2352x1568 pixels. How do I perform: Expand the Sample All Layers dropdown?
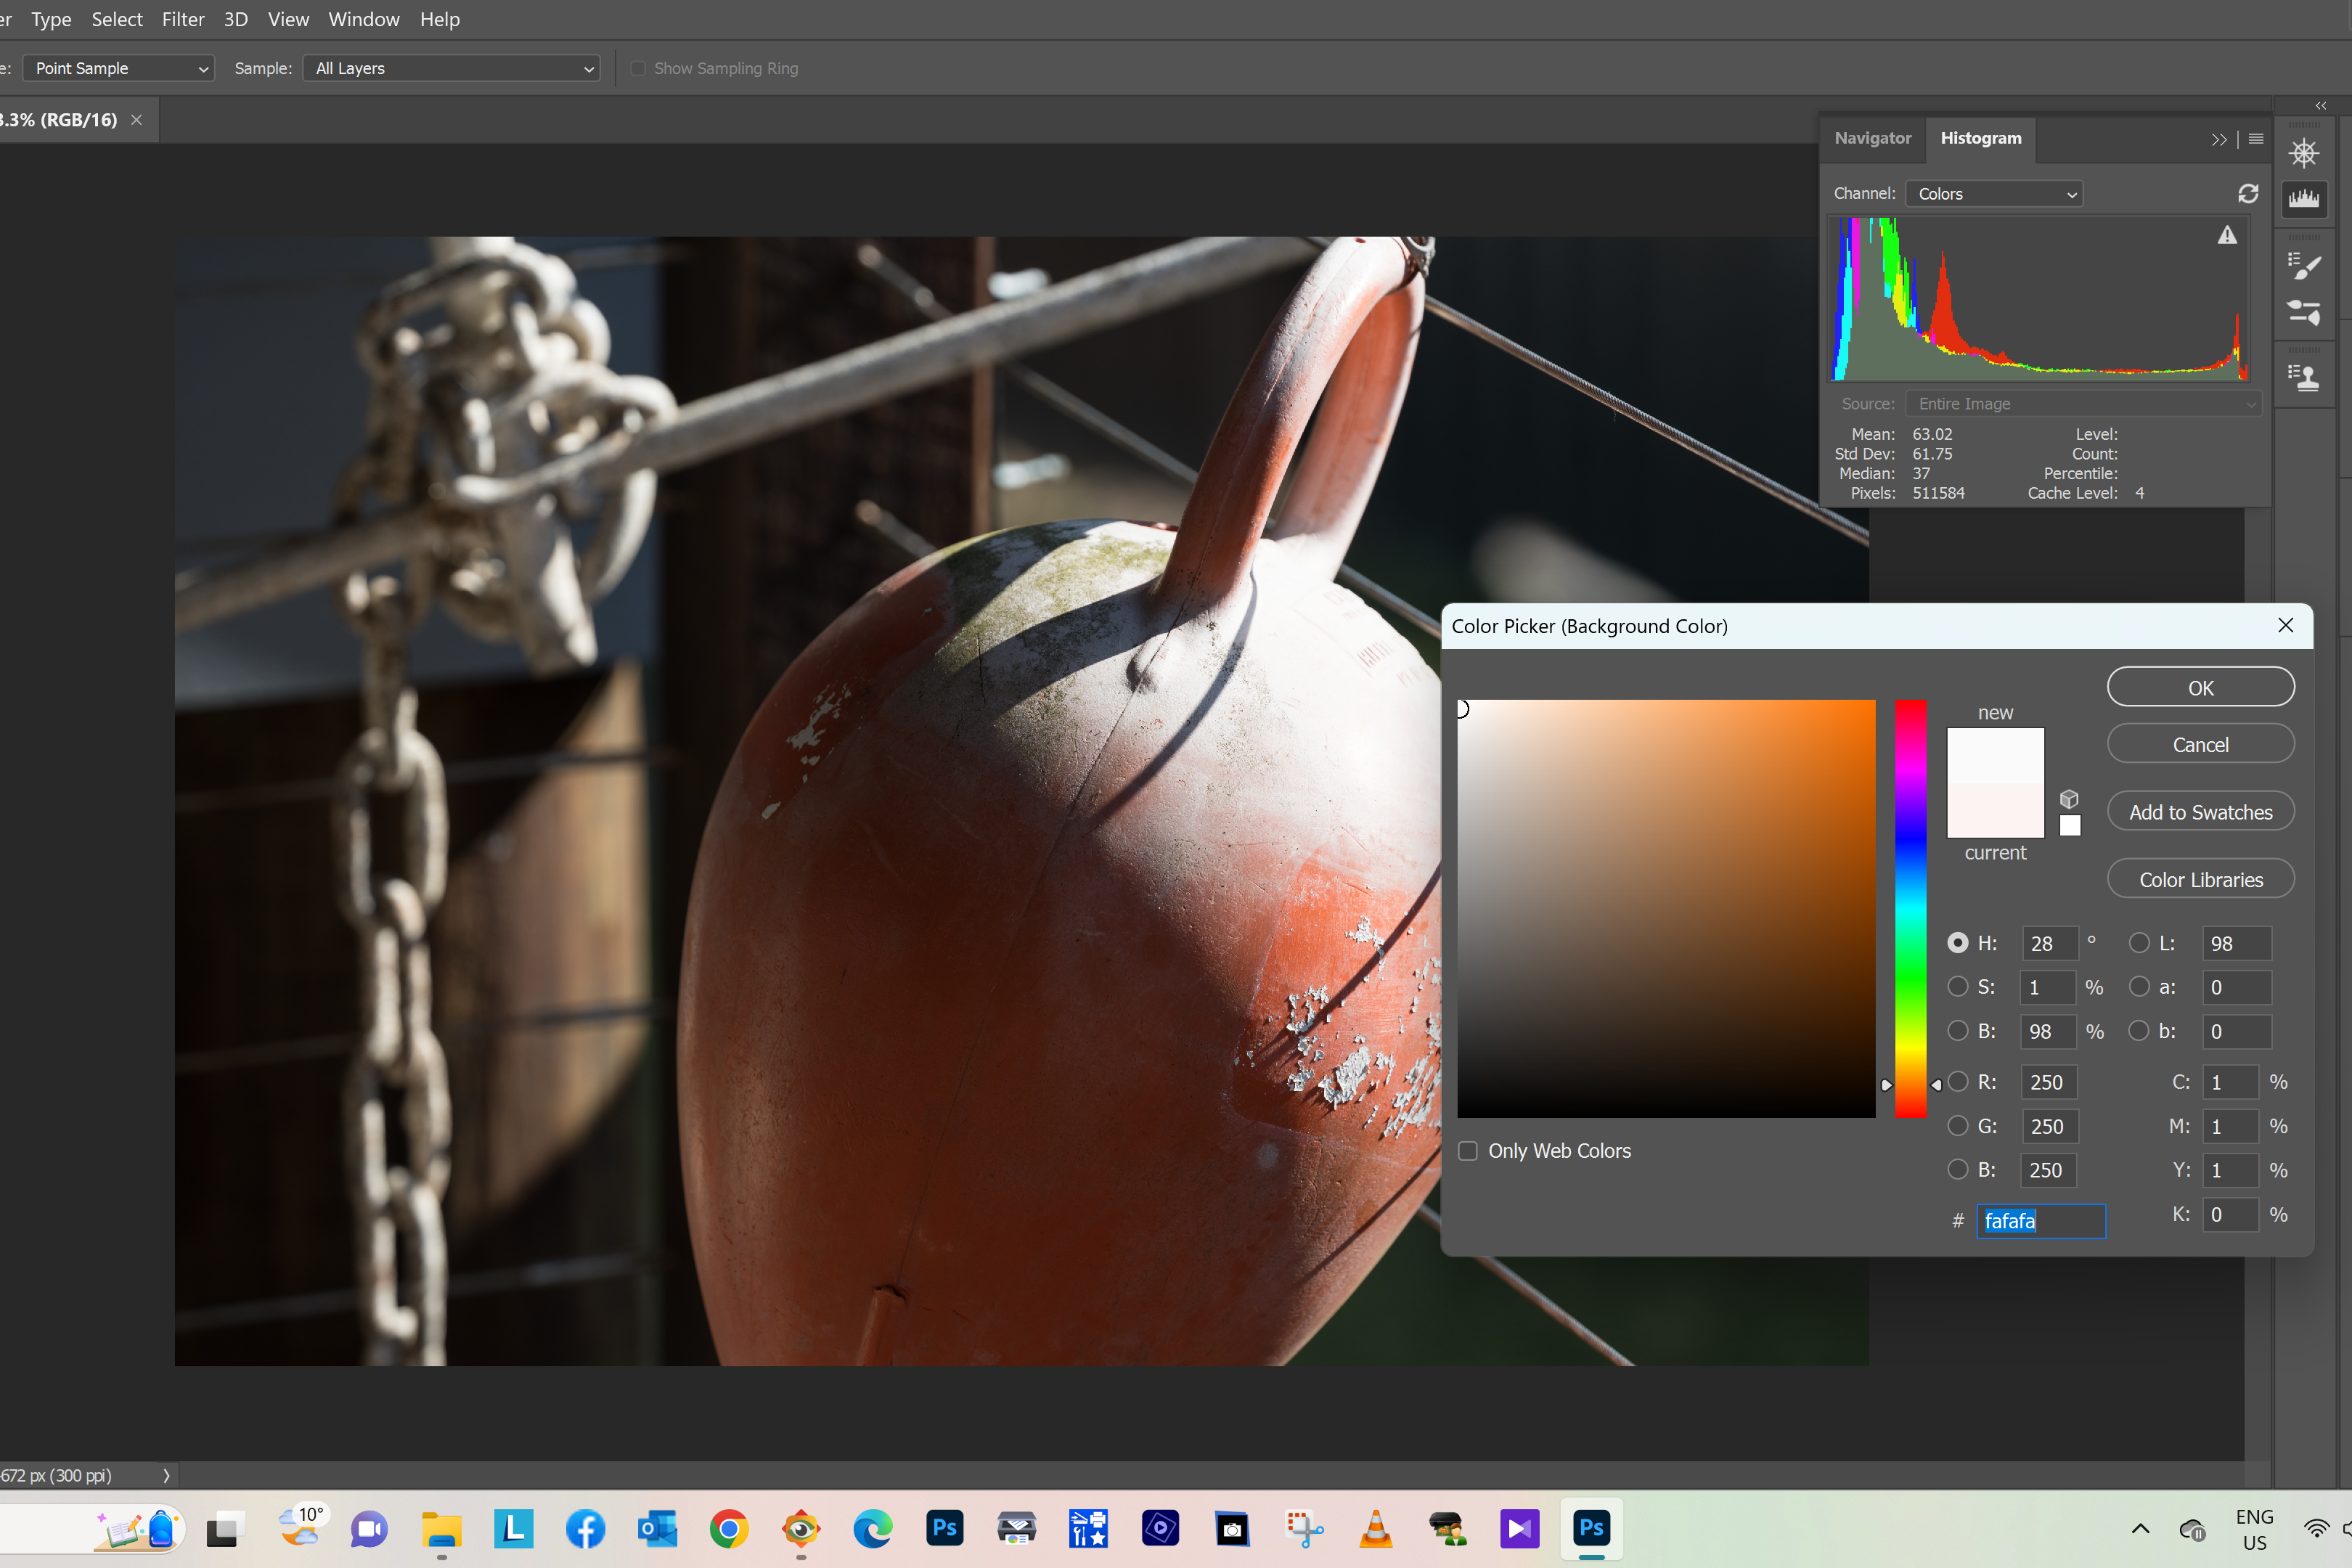point(451,68)
